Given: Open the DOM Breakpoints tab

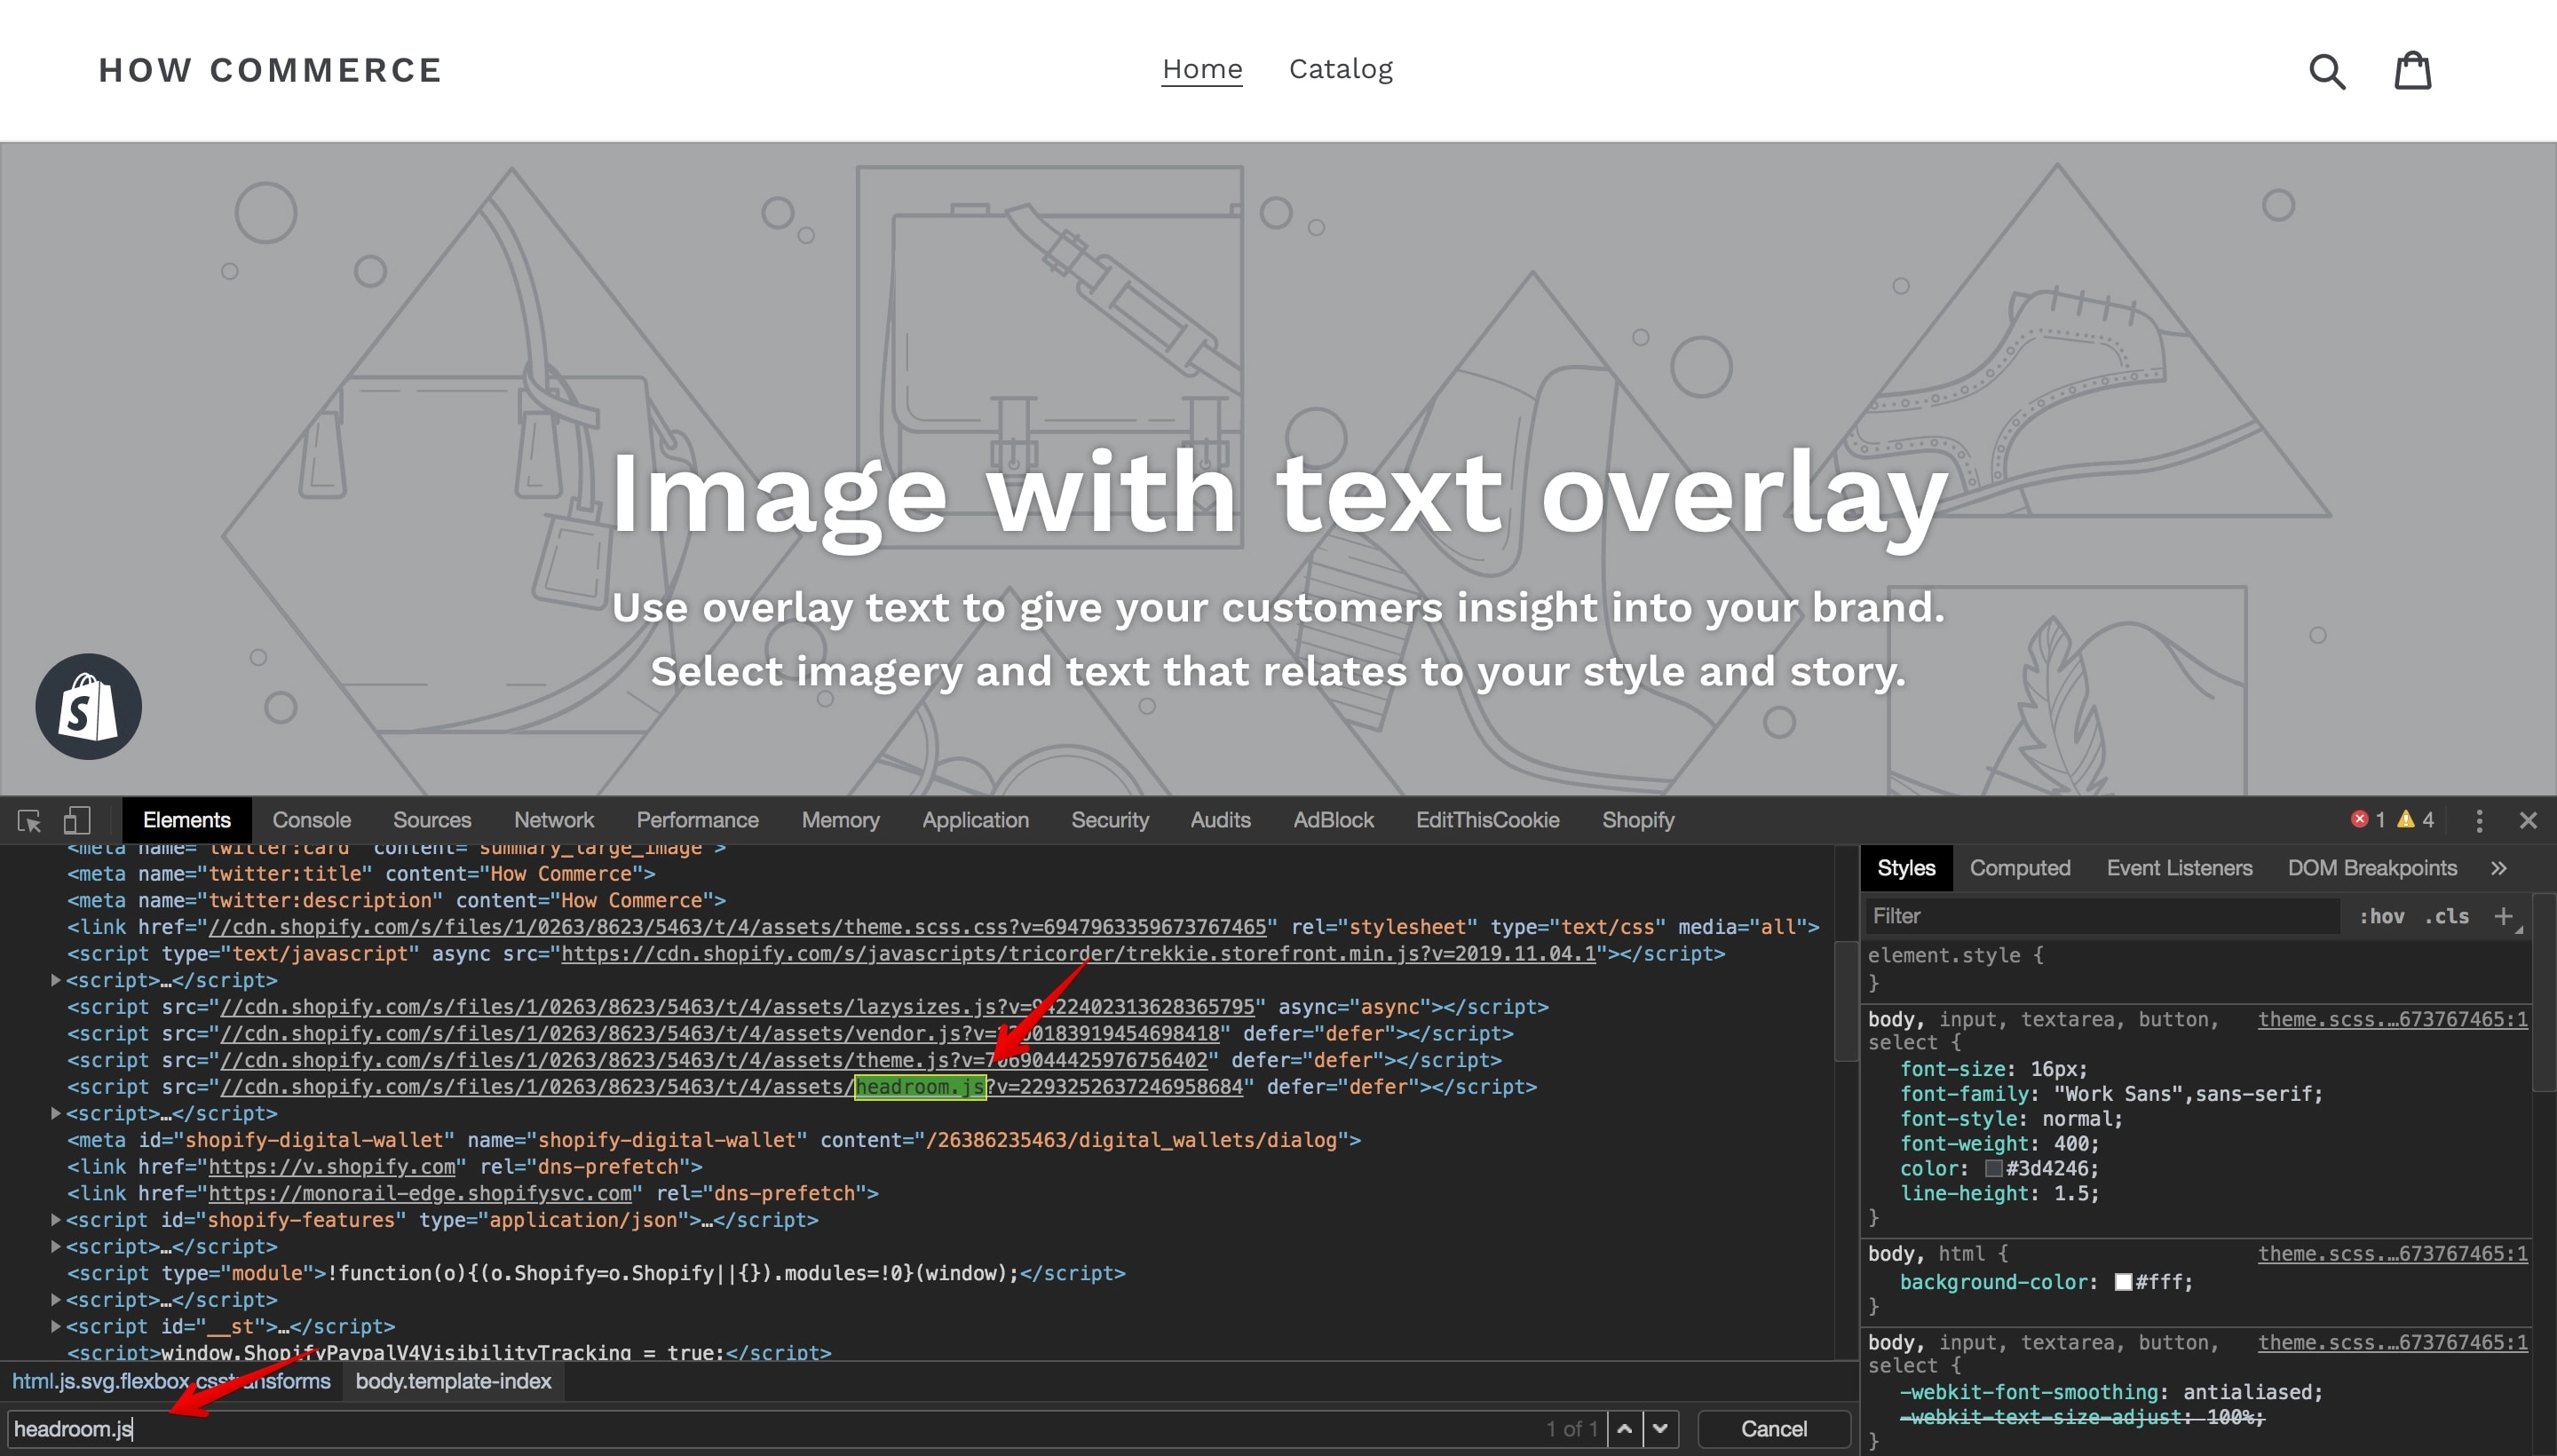Looking at the screenshot, I should 2371,868.
